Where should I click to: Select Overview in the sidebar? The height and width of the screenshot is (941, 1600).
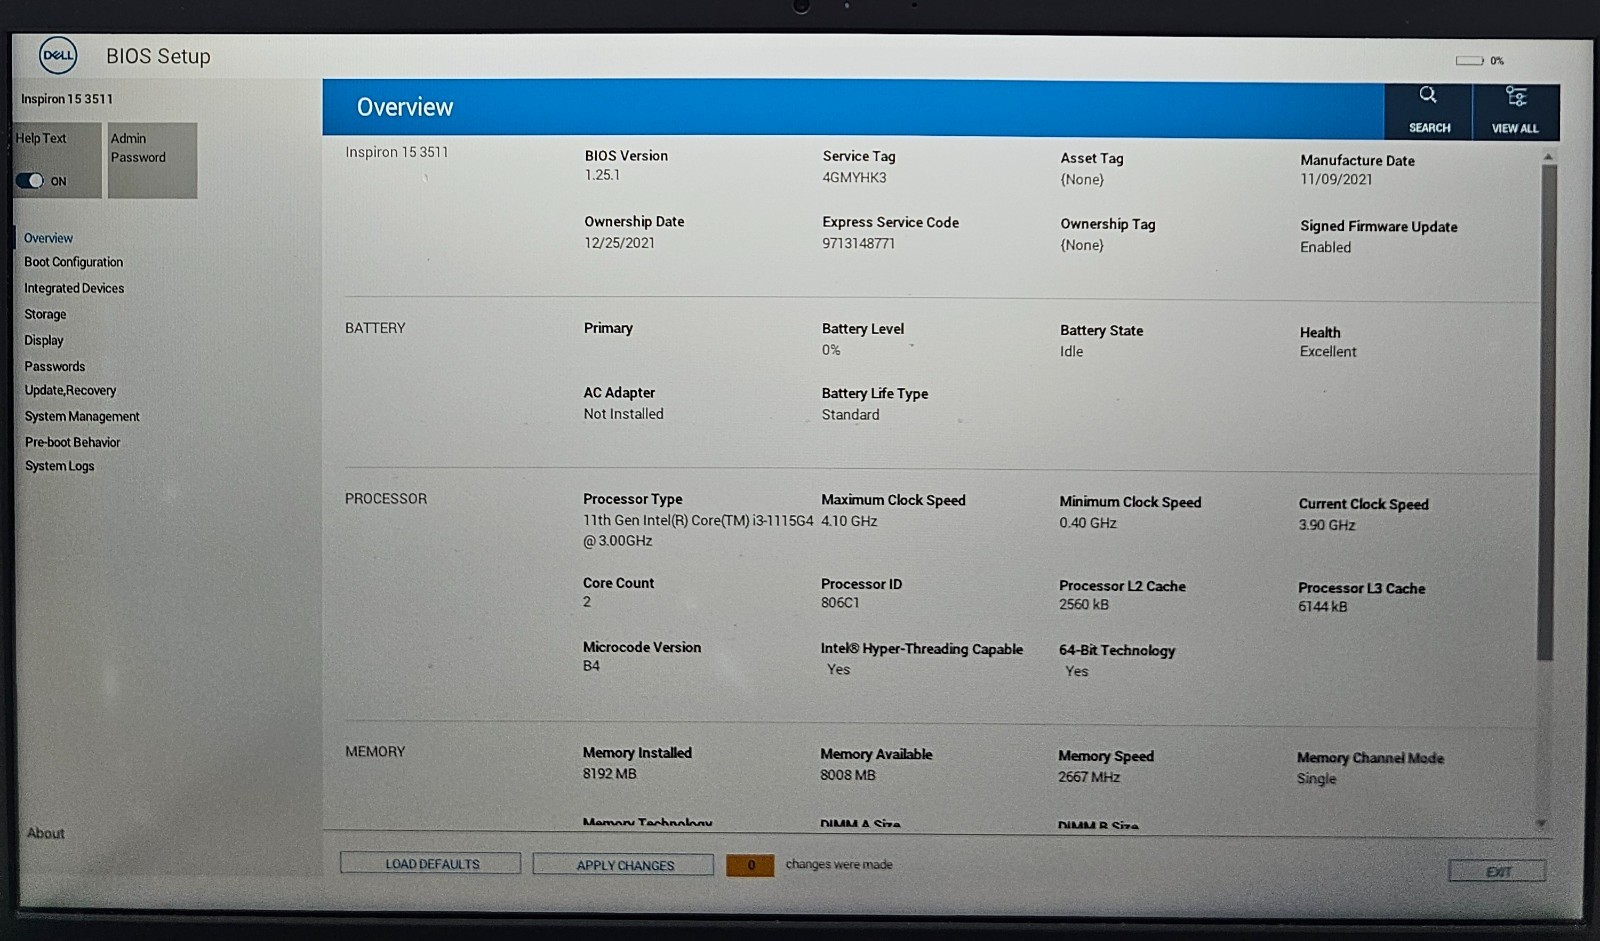pyautogui.click(x=48, y=238)
